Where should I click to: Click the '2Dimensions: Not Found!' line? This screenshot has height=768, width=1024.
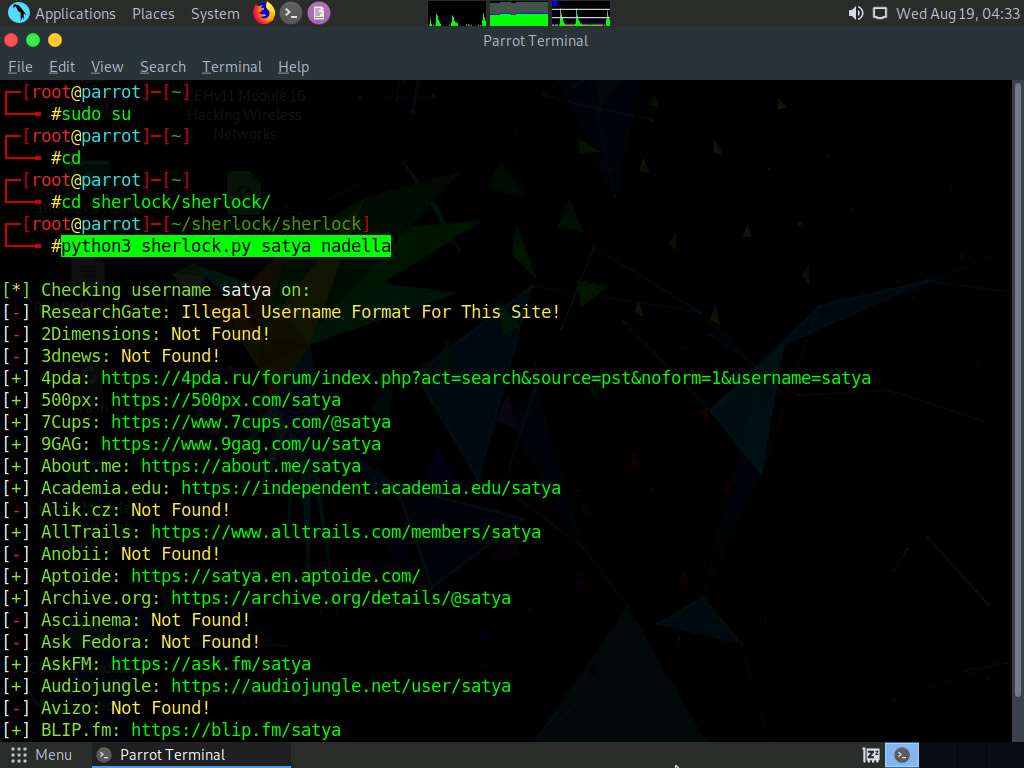tap(136, 334)
